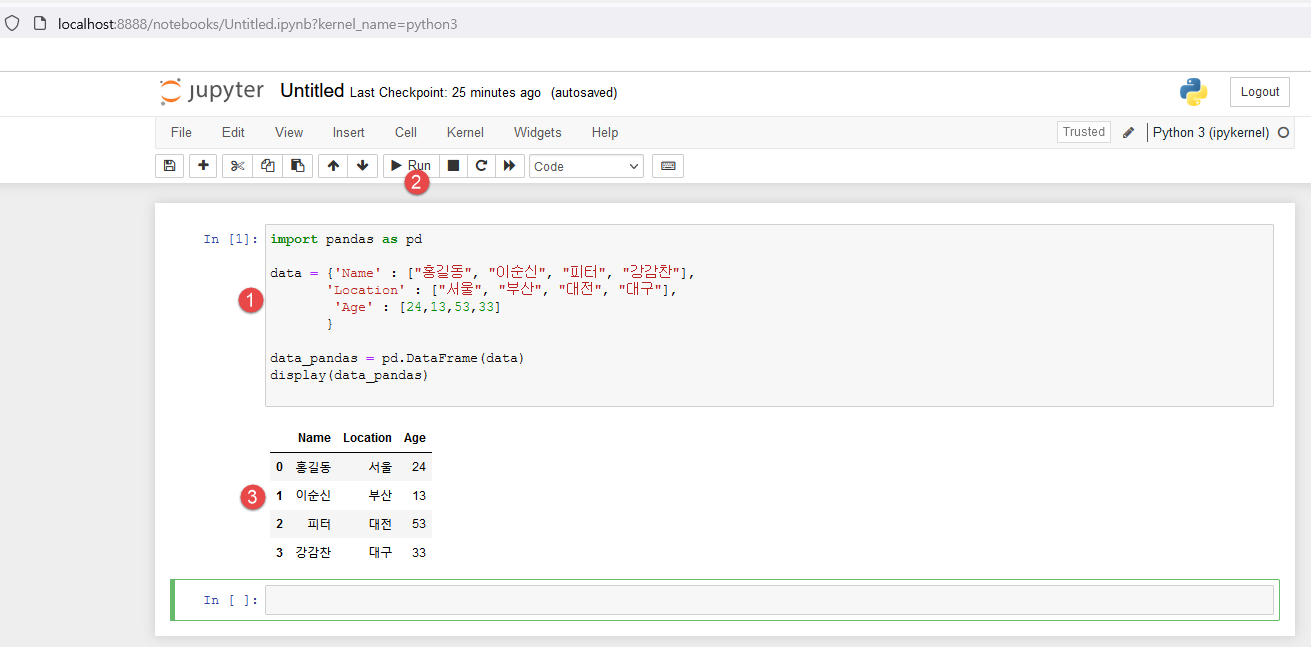
Task: Click the Location column header in the output table
Action: (367, 438)
